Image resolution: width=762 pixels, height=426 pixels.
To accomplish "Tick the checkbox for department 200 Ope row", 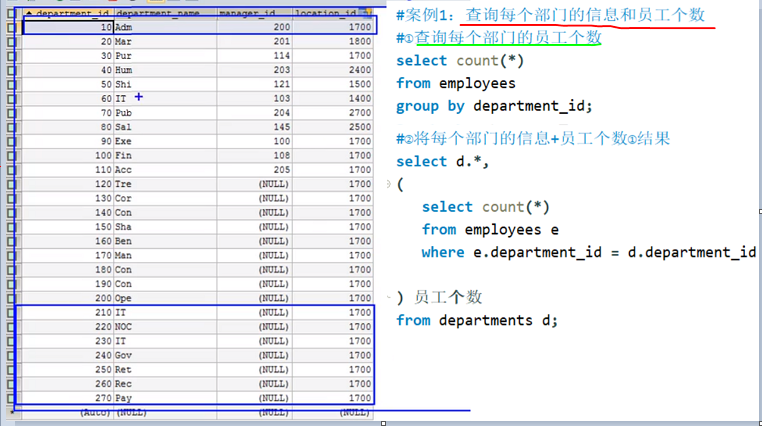I will pyautogui.click(x=11, y=298).
